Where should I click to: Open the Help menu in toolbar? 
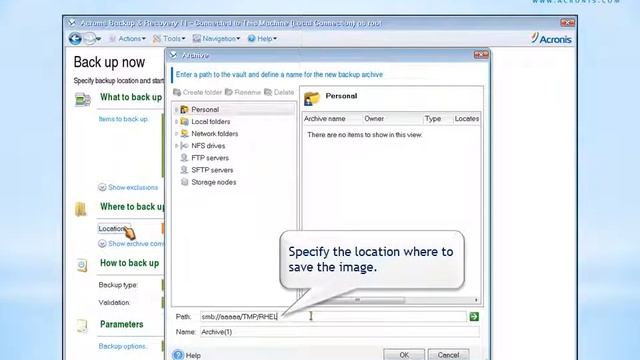[x=262, y=39]
